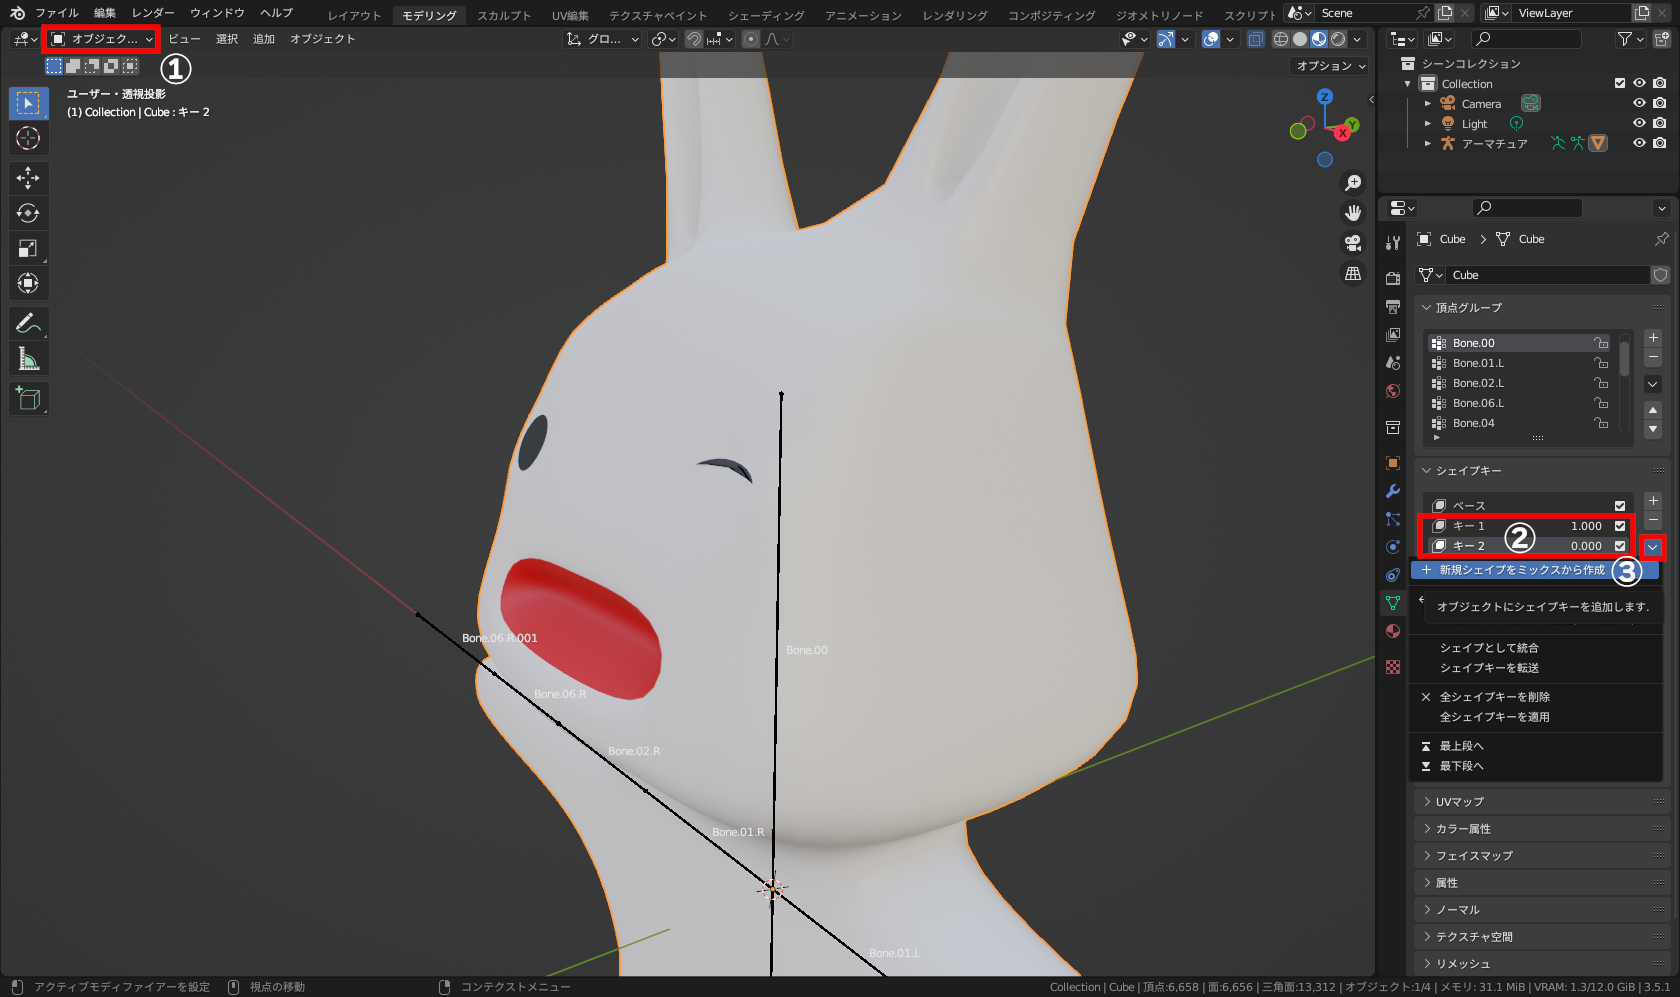Switch to the シェーディング workspace tab
Image resolution: width=1680 pixels, height=997 pixels.
766,15
